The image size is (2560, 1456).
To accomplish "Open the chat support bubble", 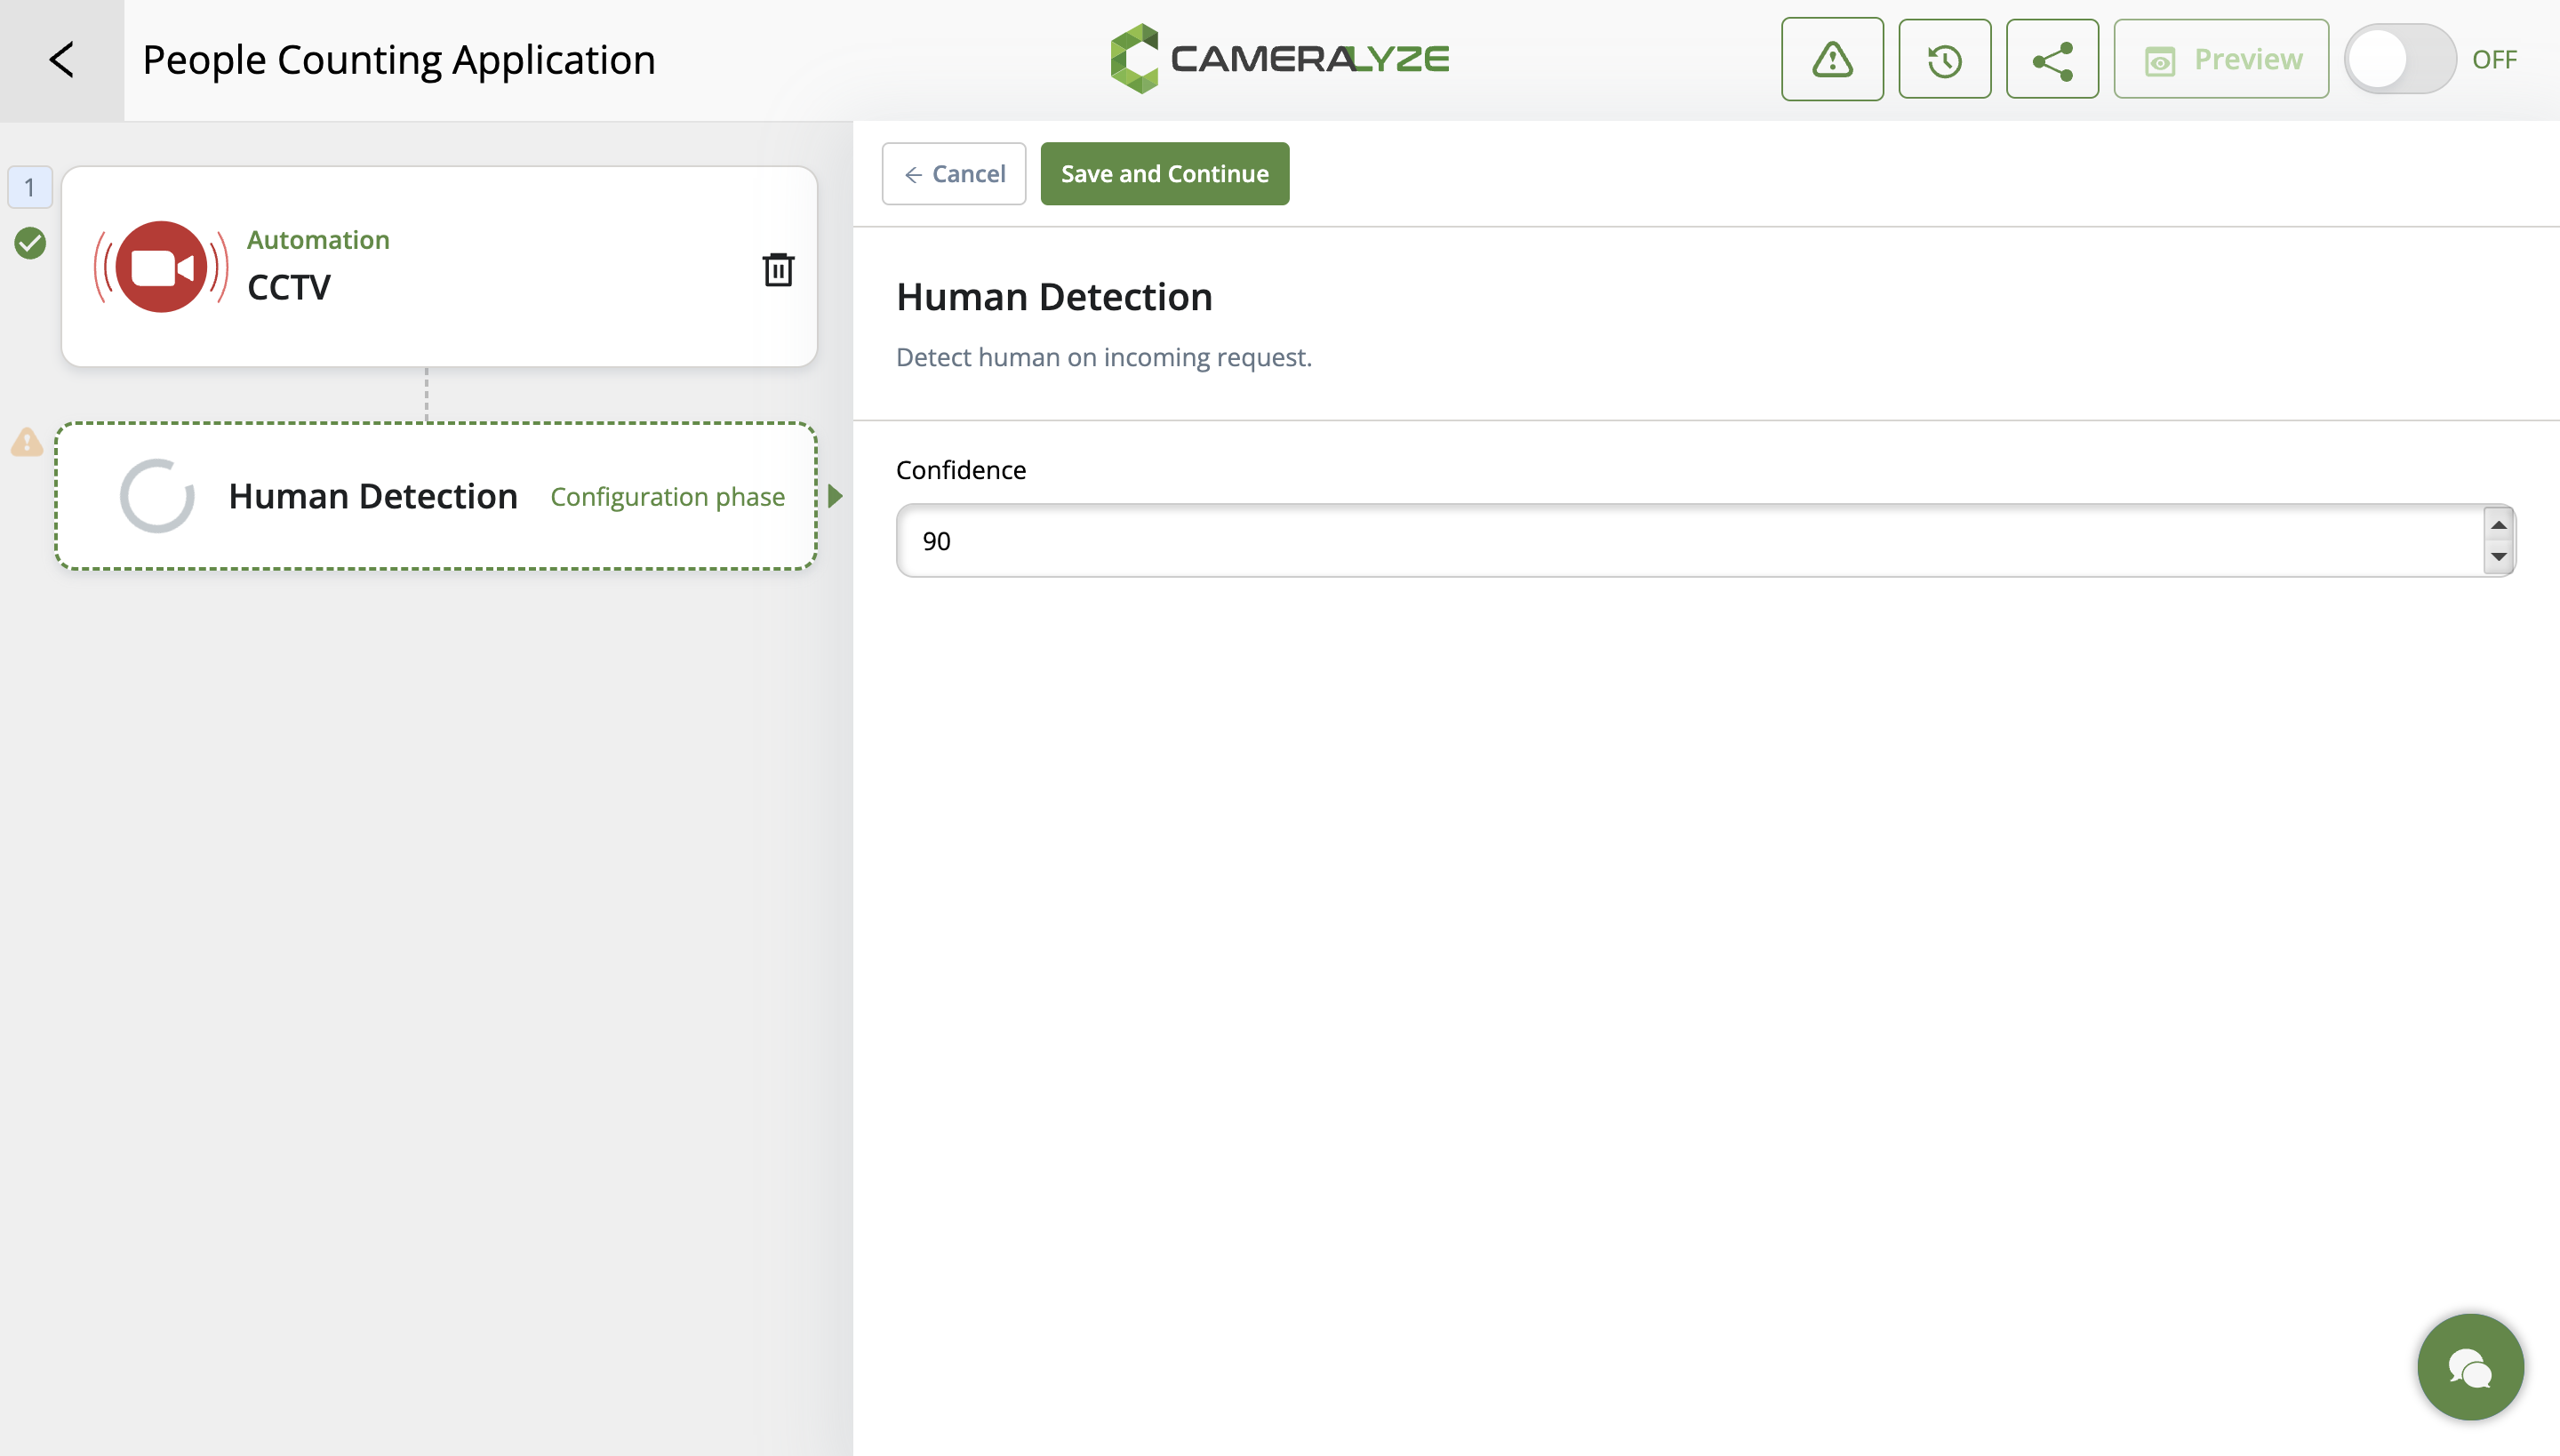I will (2470, 1366).
